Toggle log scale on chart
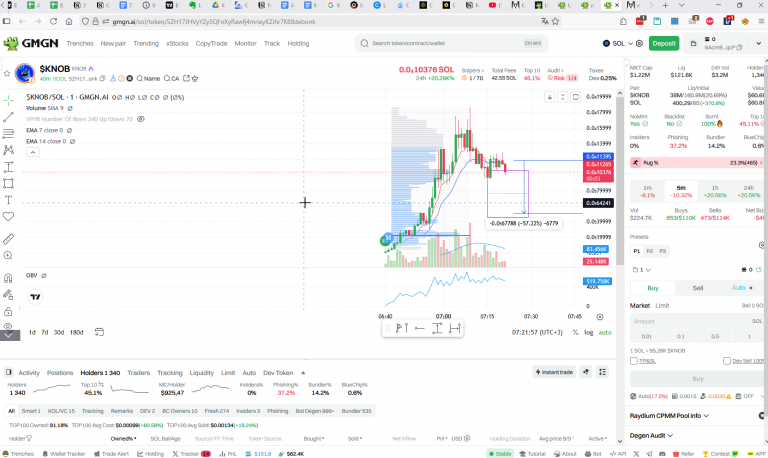This screenshot has width=768, height=458. pos(588,333)
